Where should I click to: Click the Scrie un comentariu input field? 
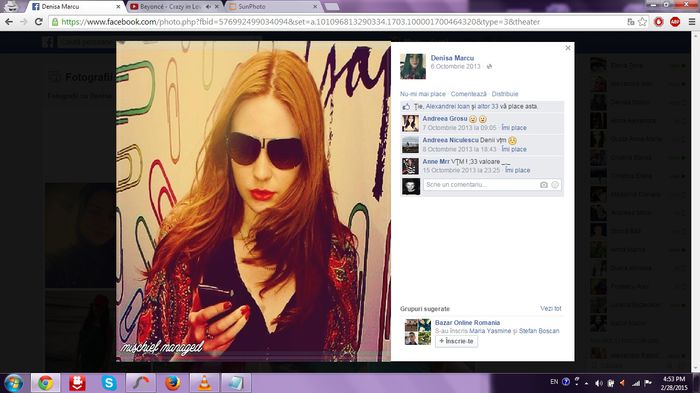coord(481,185)
